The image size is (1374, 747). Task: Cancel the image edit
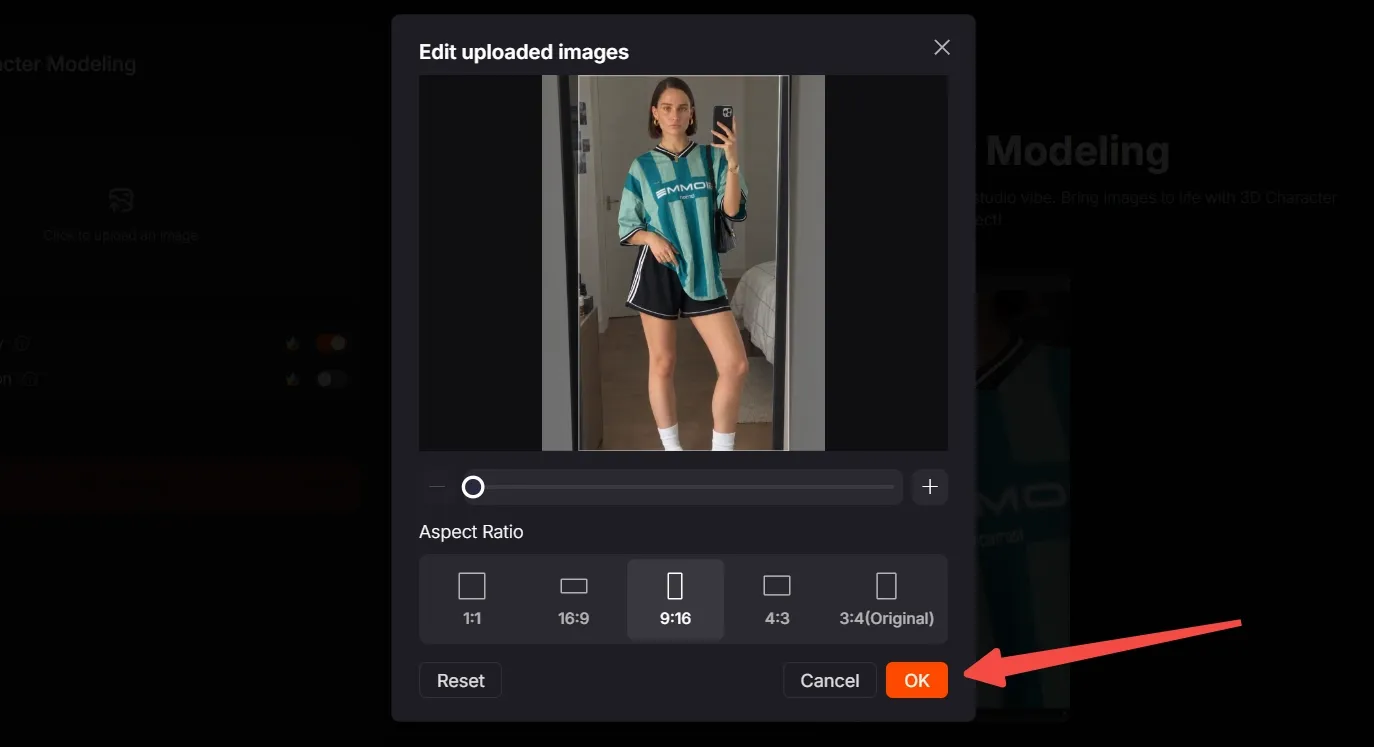(830, 680)
